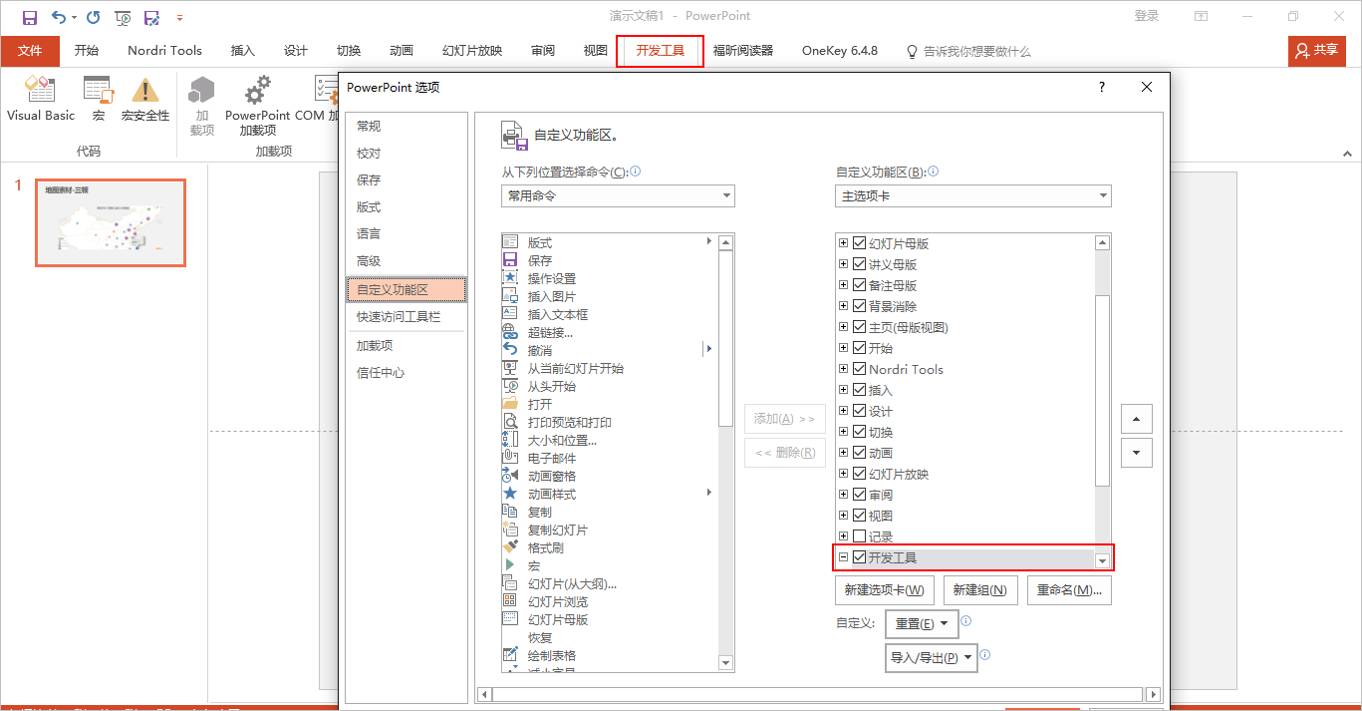Switch to the 开发工具 ribbon tab
The width and height of the screenshot is (1362, 711).
coord(660,51)
